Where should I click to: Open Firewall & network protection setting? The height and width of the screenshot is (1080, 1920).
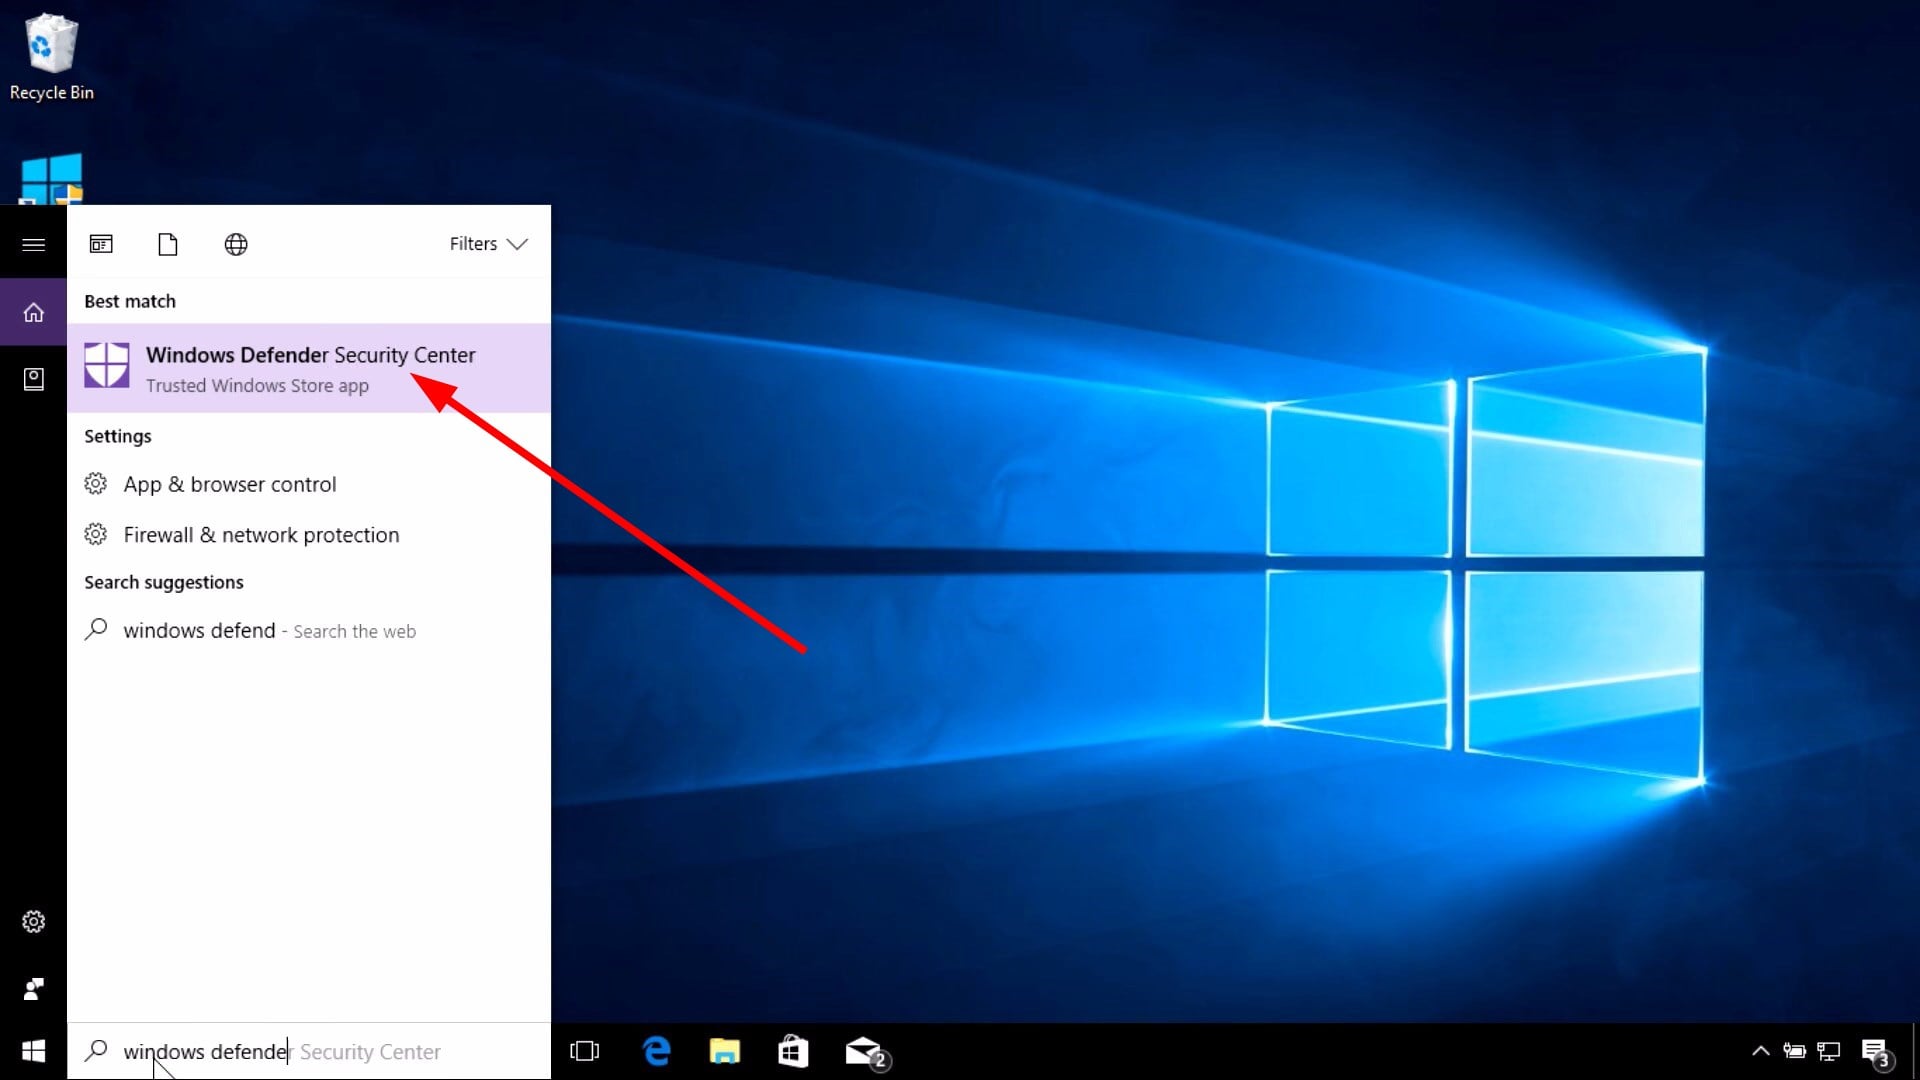(261, 535)
